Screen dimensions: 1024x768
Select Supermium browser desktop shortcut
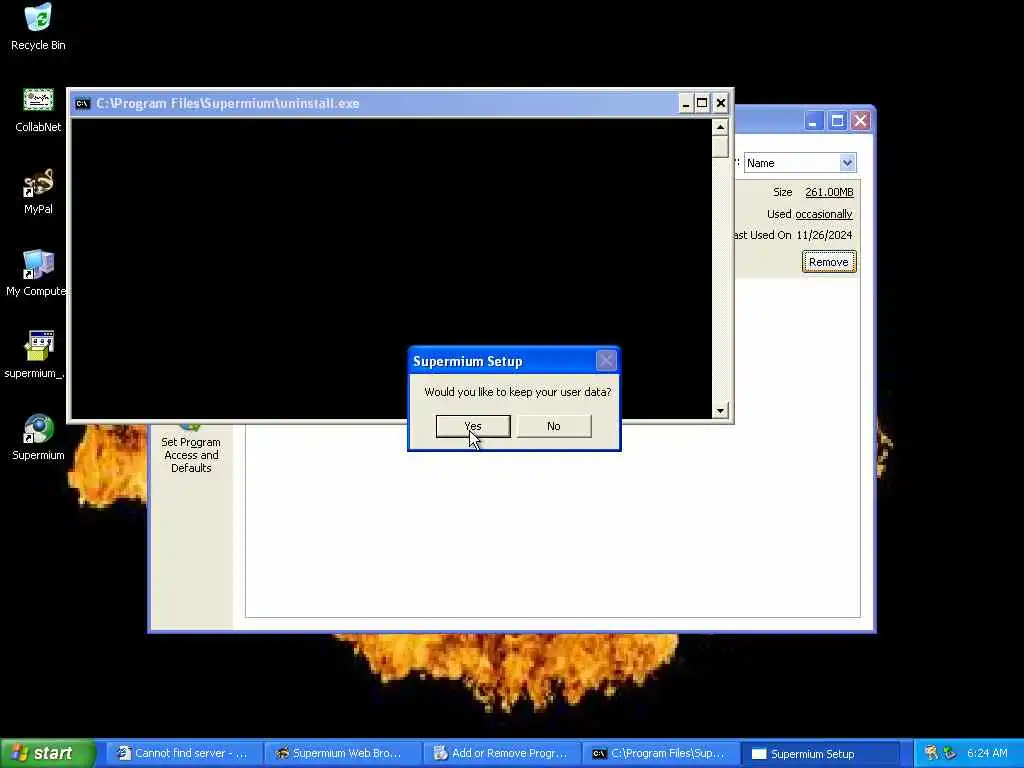click(x=38, y=438)
